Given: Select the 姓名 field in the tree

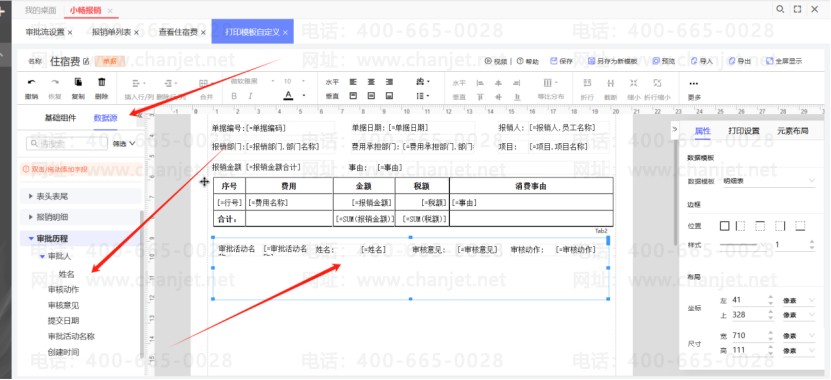Looking at the screenshot, I should coord(66,275).
